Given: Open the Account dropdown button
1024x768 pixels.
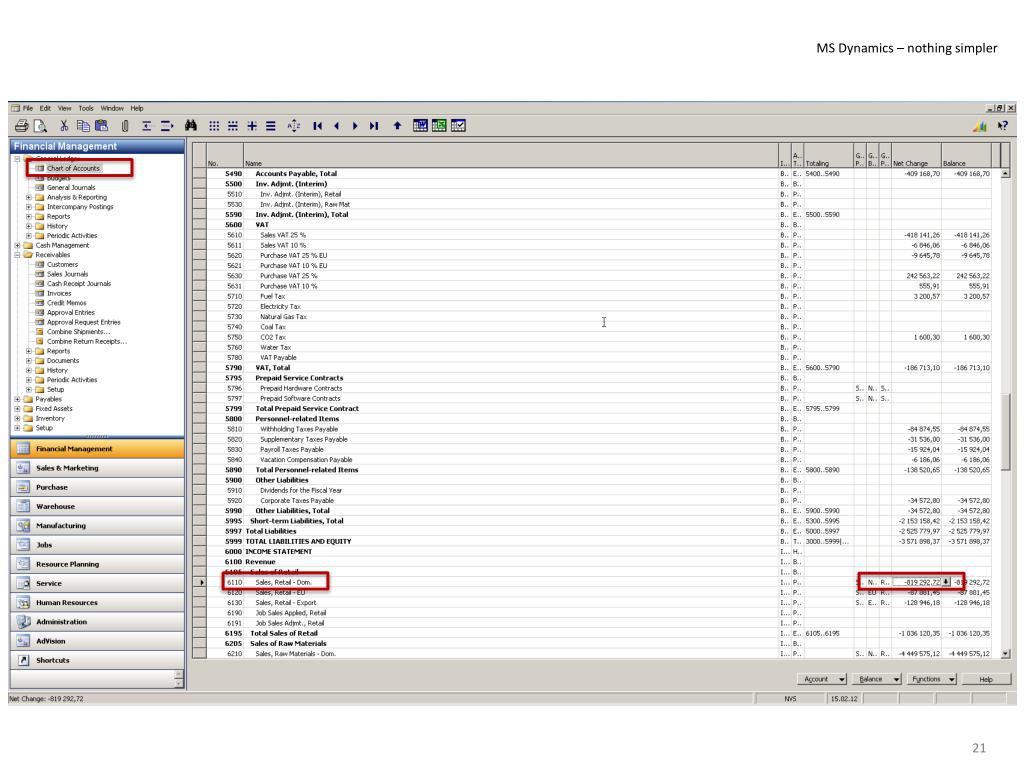Looking at the screenshot, I should point(822,679).
